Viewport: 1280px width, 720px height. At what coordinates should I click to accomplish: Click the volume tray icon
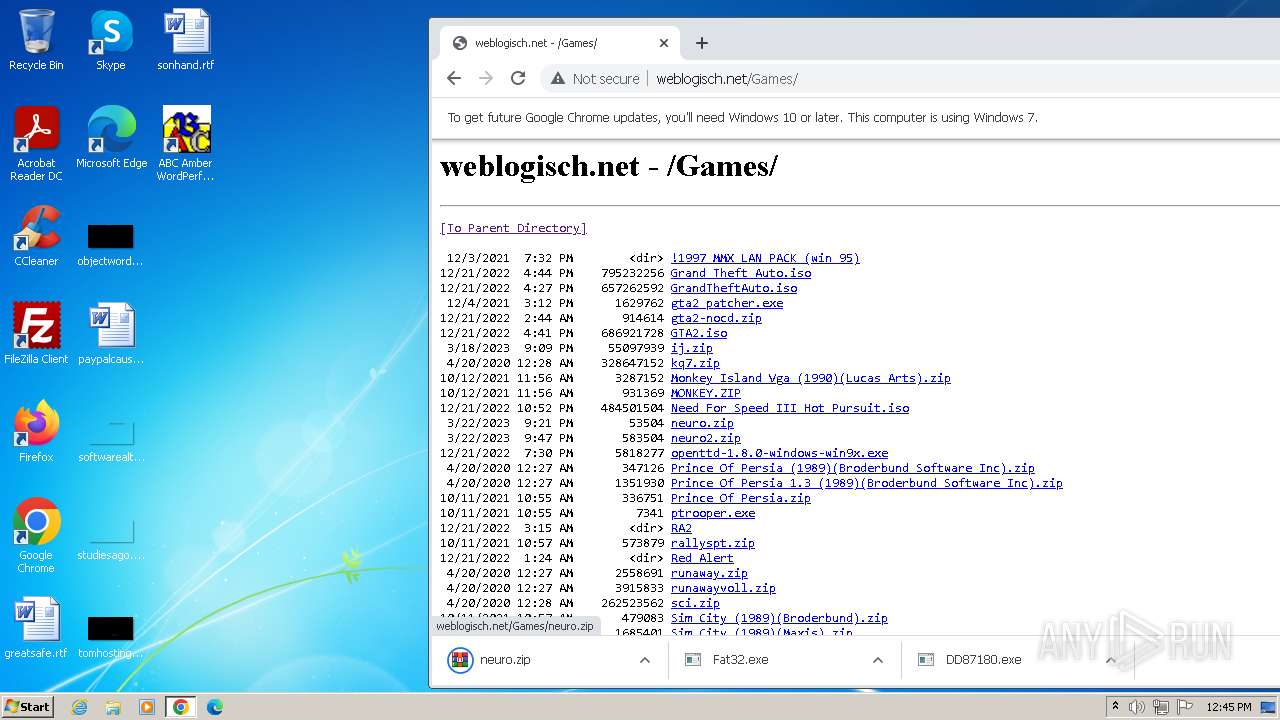[x=1137, y=707]
